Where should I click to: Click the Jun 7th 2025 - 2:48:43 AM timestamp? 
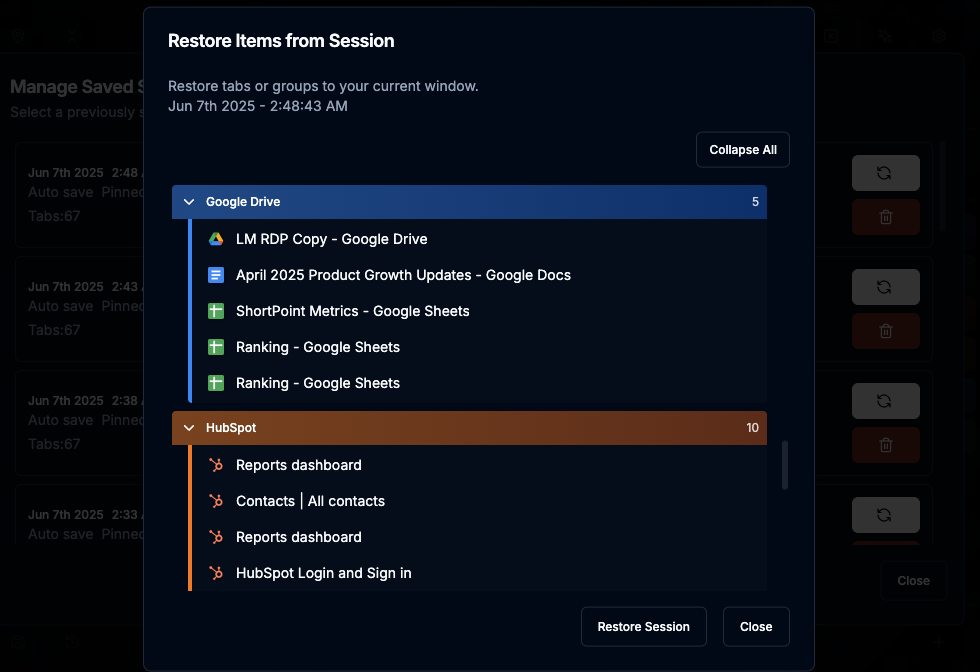click(258, 106)
